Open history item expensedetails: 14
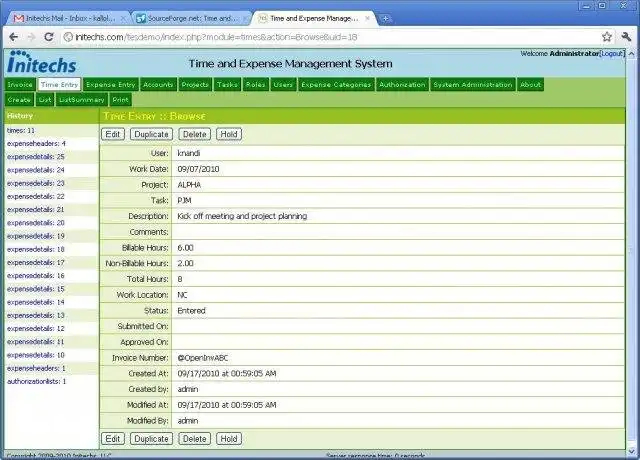Screen dimensions: 640x460 pyautogui.click(x=36, y=302)
